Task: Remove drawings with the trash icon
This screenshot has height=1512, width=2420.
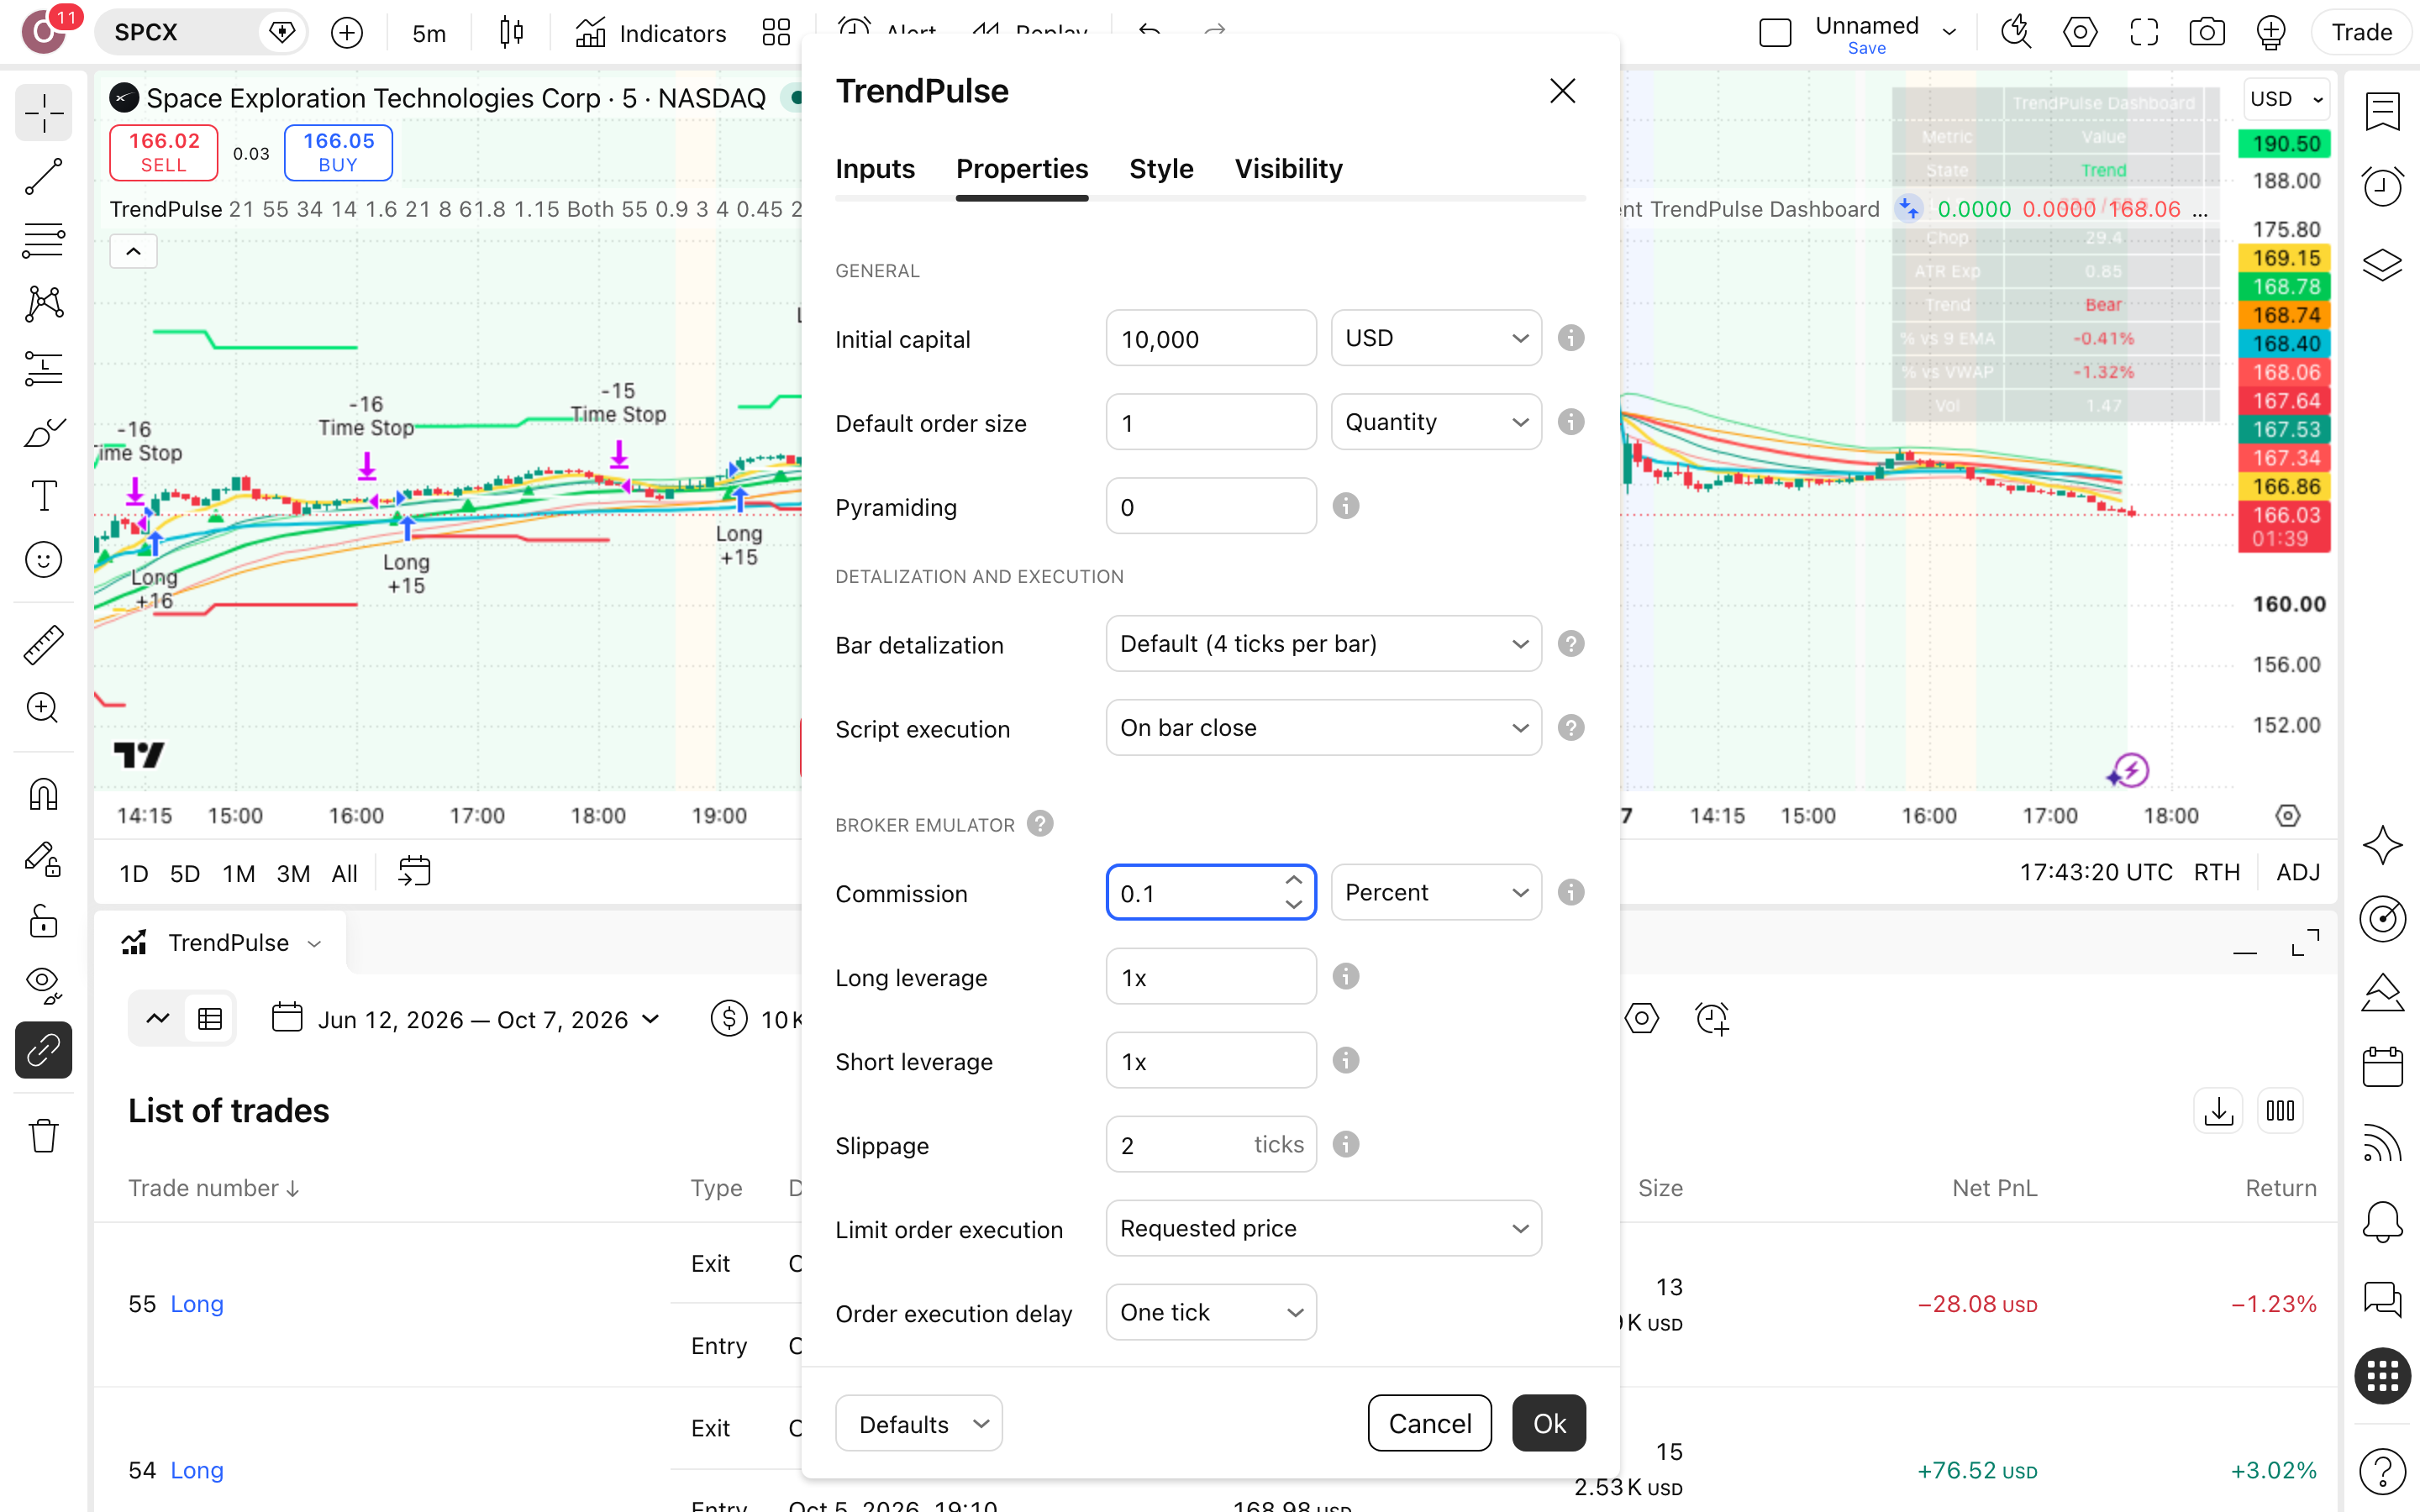Action: pos(43,1136)
